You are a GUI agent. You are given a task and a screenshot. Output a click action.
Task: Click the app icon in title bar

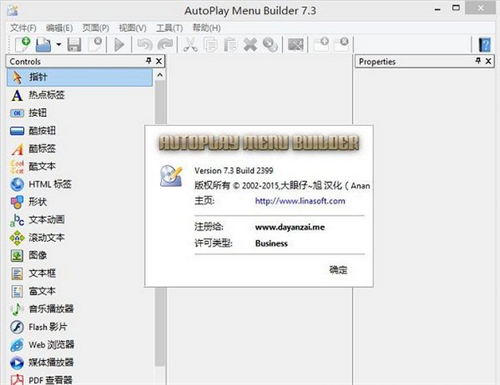pyautogui.click(x=12, y=10)
